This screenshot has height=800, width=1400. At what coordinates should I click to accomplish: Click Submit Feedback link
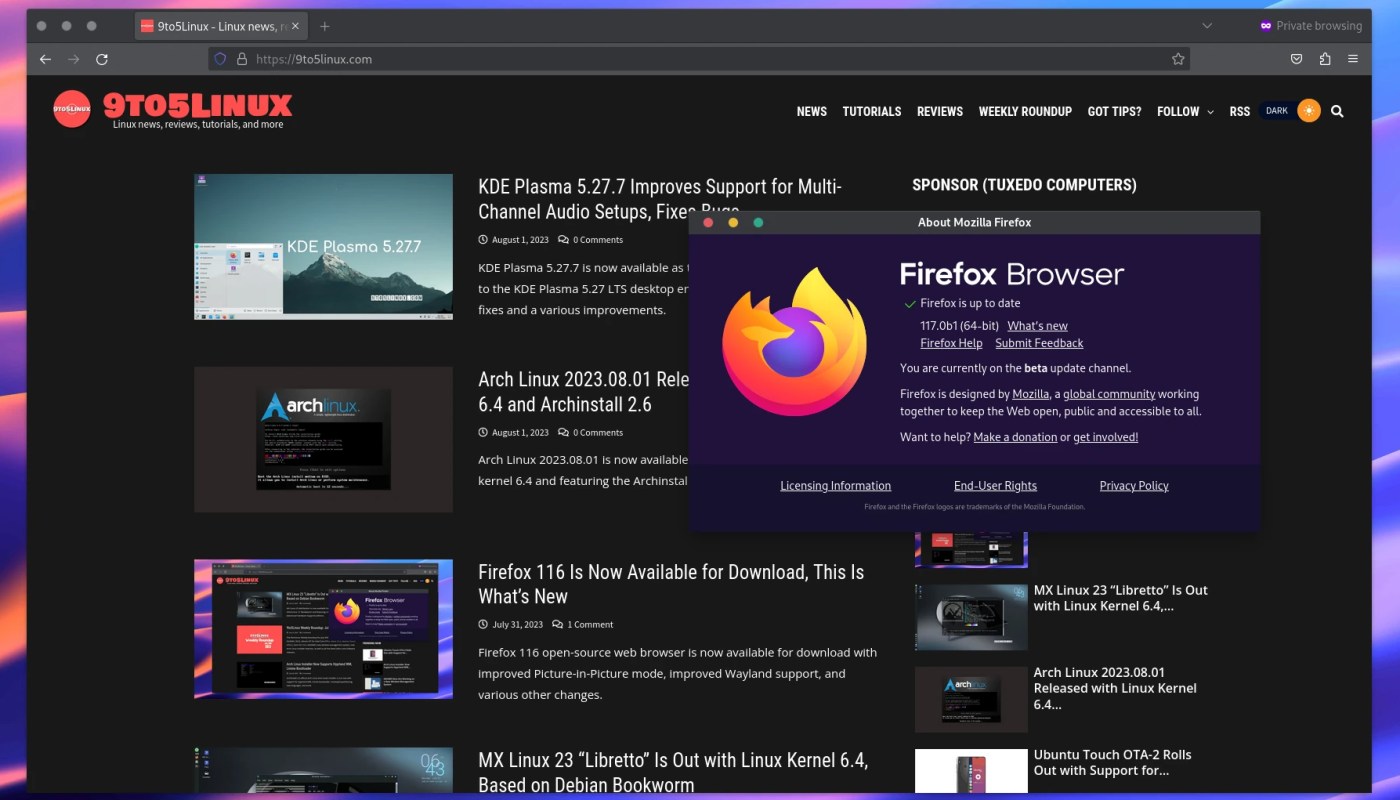[1039, 343]
